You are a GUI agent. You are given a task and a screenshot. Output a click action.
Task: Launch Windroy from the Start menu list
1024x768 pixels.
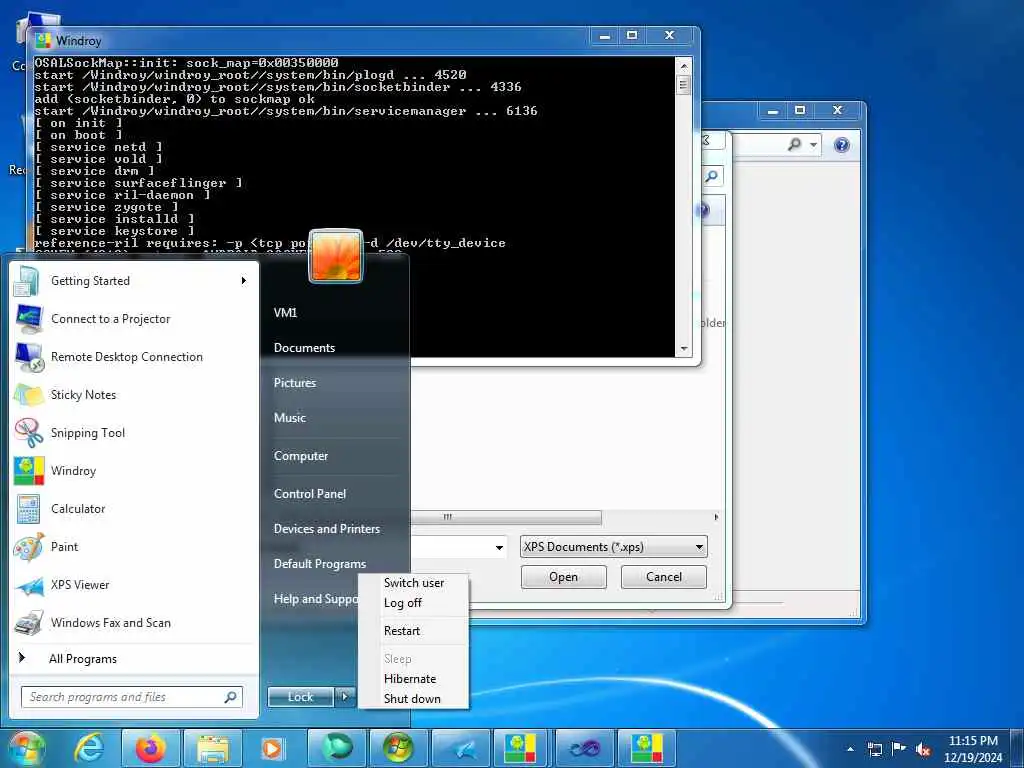[x=134, y=471]
